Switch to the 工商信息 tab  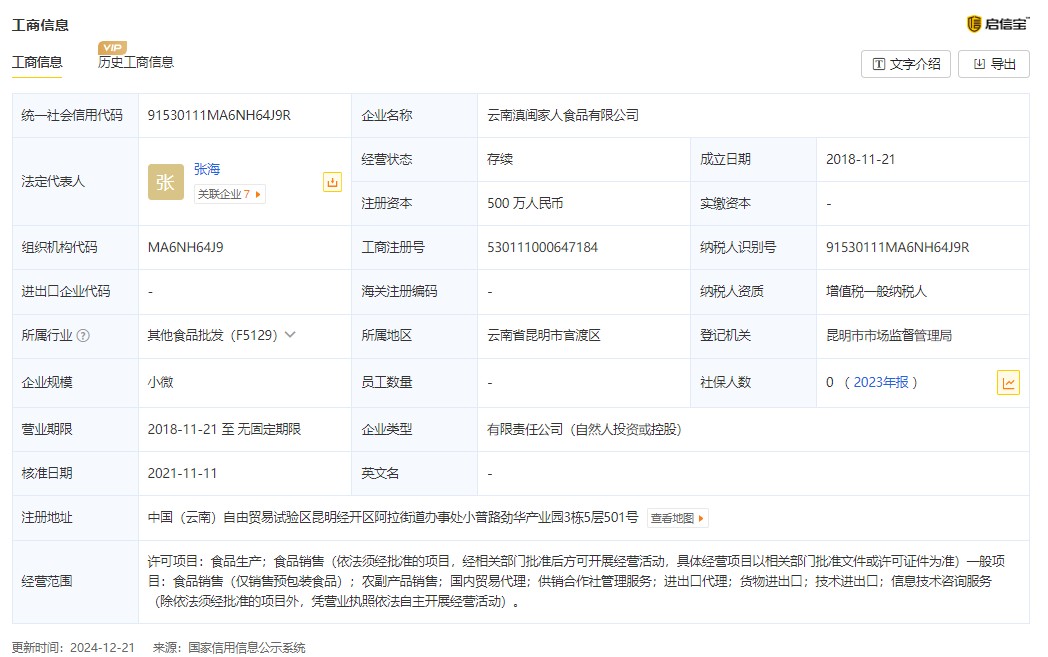(37, 62)
